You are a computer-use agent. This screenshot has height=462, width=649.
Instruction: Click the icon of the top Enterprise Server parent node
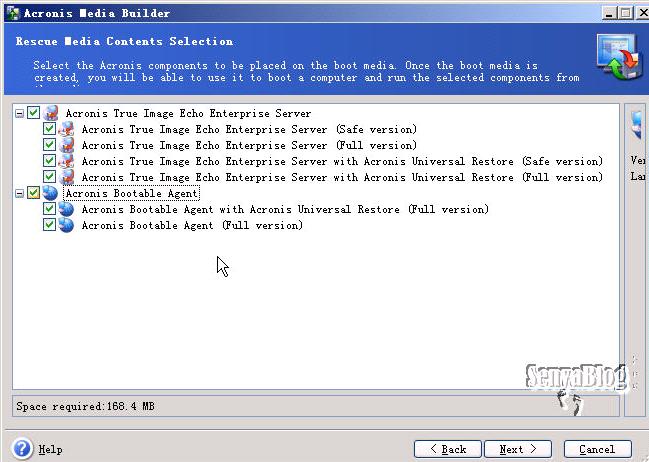[51, 113]
